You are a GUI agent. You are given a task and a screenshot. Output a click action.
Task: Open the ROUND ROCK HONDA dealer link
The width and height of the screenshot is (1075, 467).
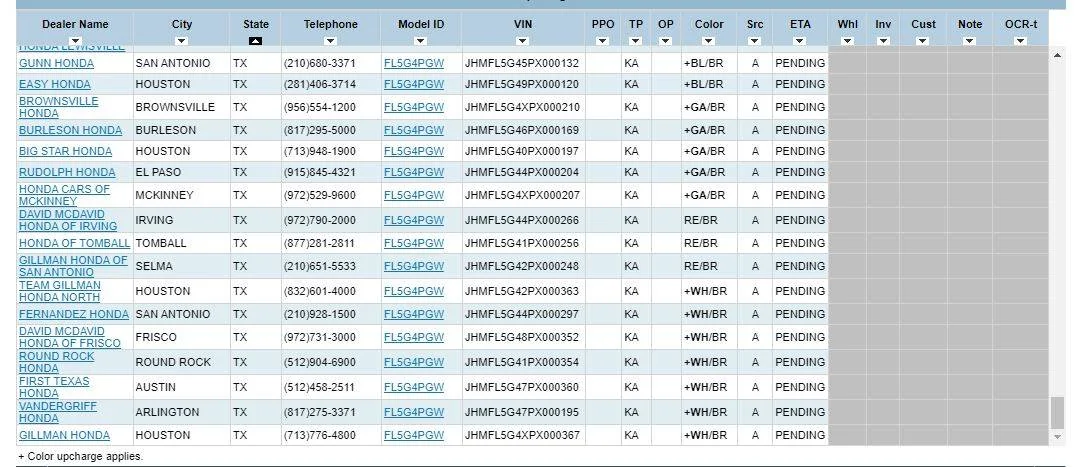(x=56, y=362)
